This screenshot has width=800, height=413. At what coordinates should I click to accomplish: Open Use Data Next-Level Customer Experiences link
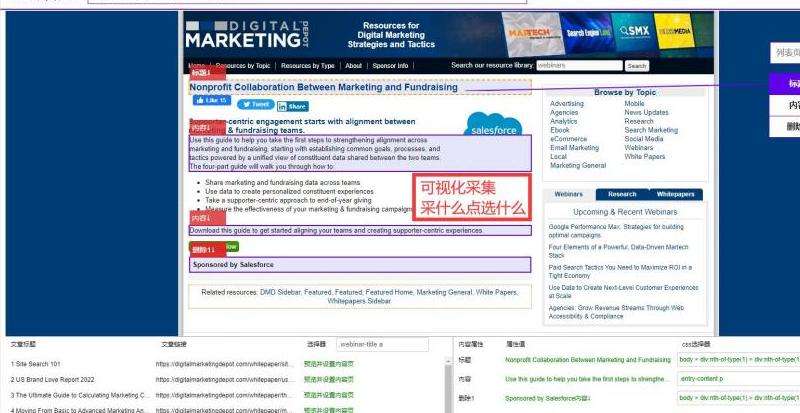(623, 291)
